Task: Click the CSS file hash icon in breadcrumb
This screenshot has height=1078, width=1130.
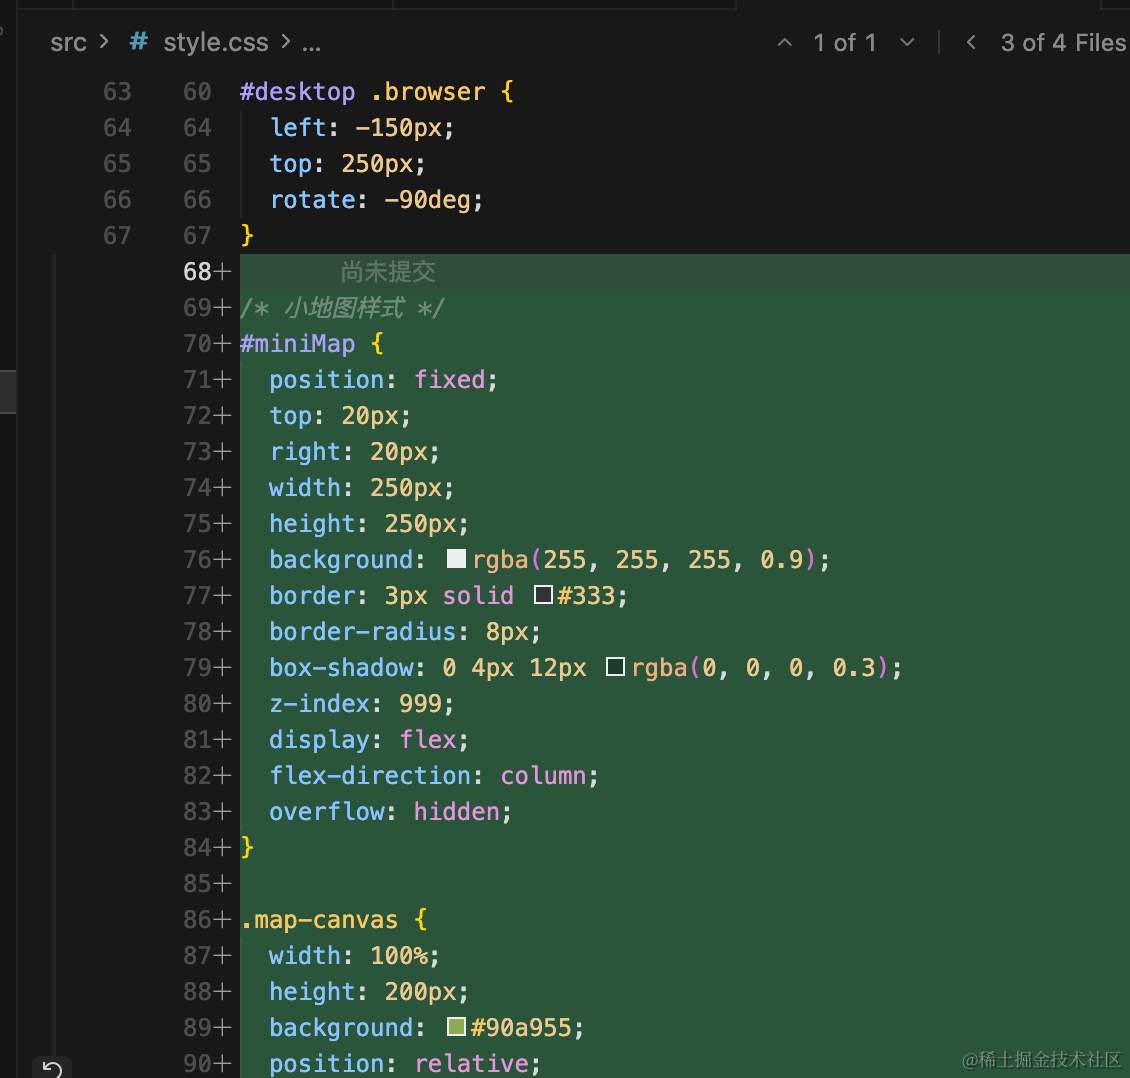Action: coord(138,42)
